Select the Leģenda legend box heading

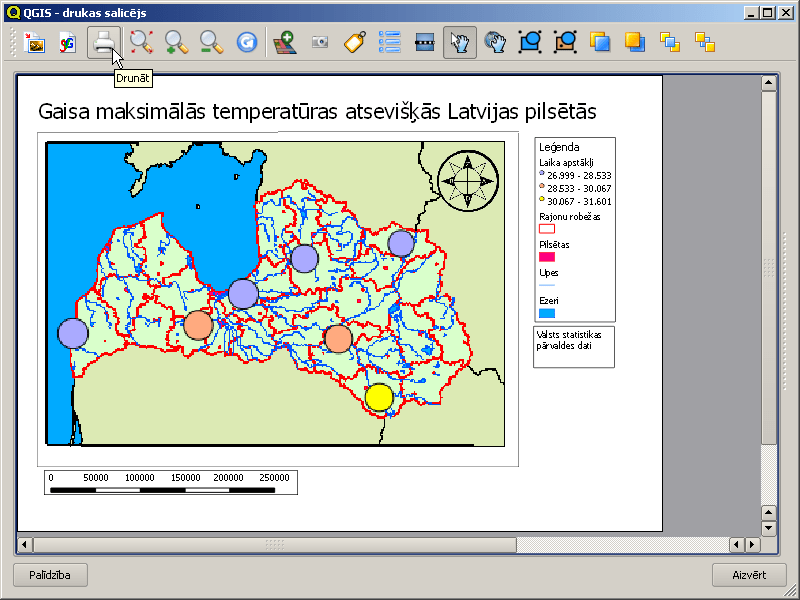pyautogui.click(x=559, y=147)
